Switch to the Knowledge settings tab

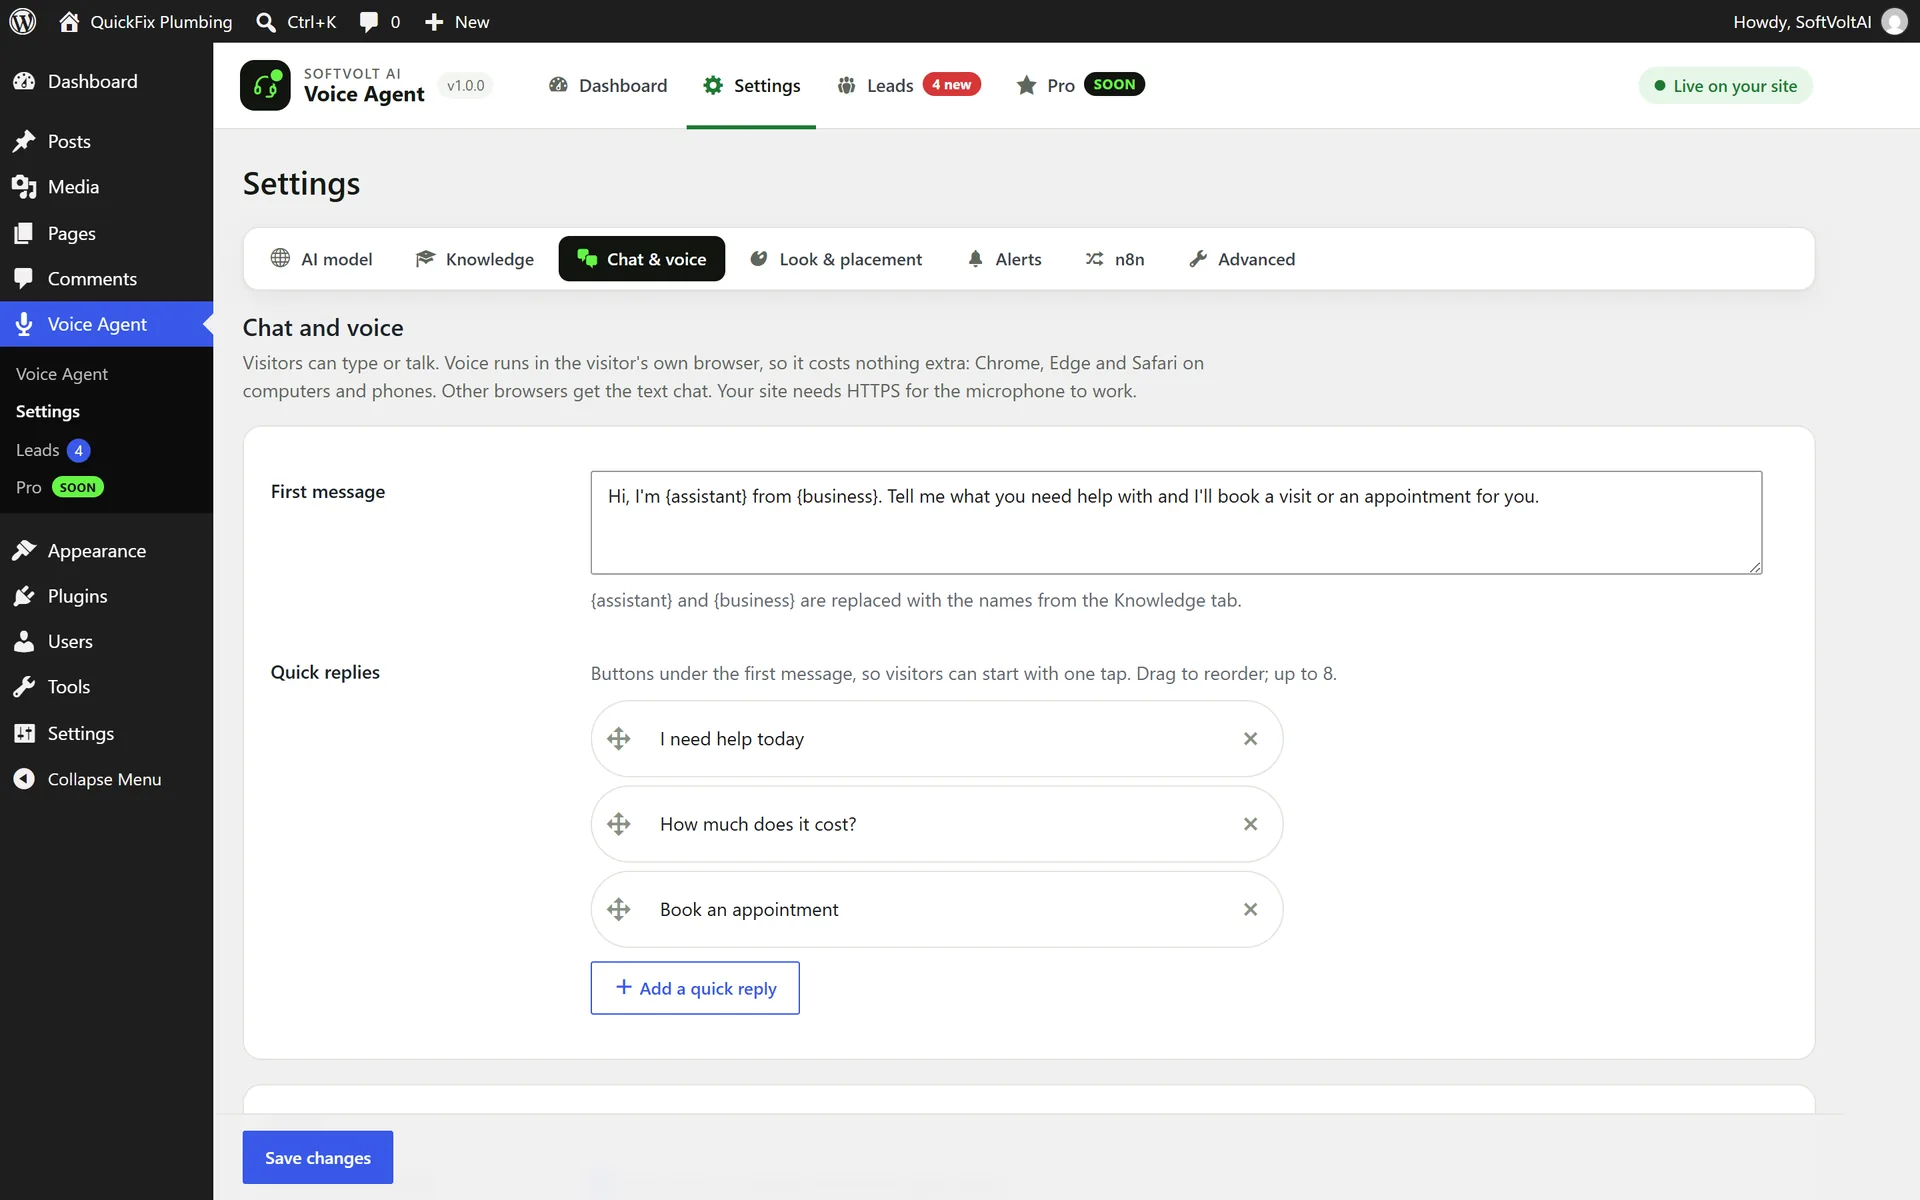(x=475, y=259)
